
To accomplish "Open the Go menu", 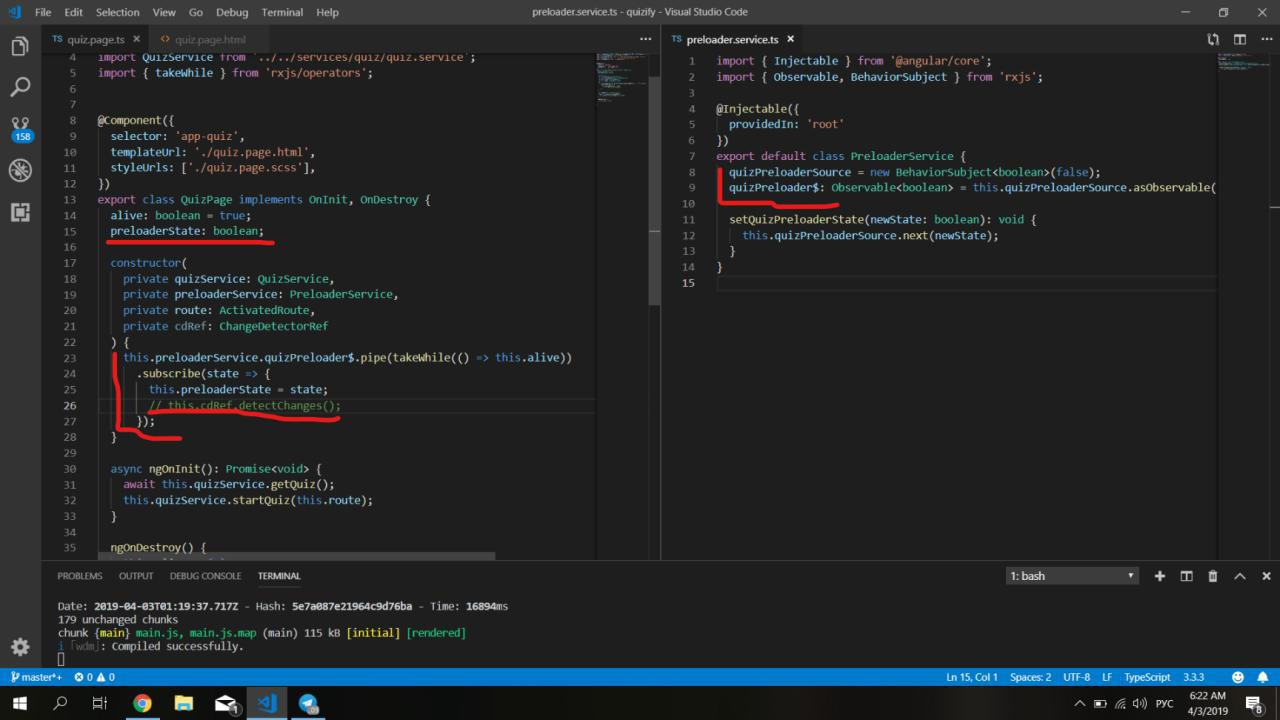I will coord(196,12).
